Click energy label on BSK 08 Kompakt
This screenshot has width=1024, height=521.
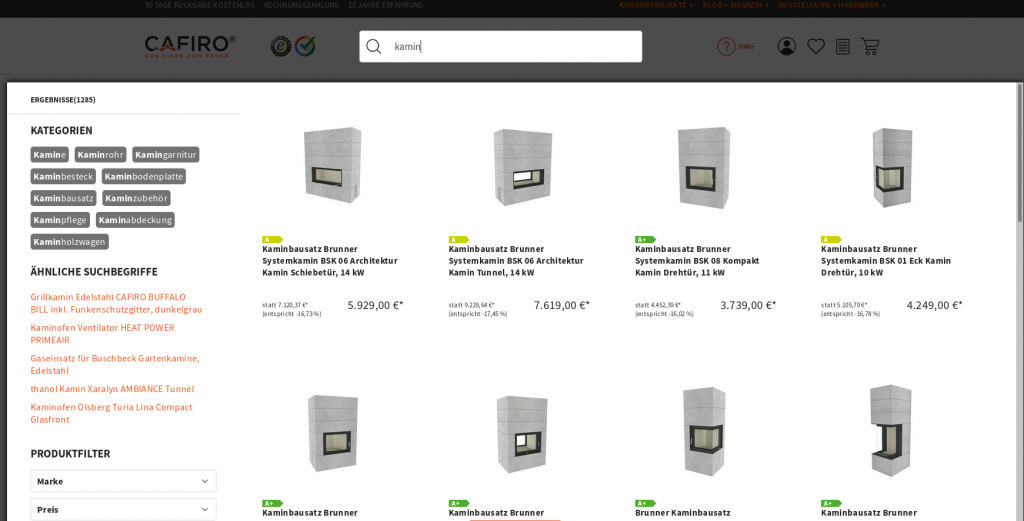pos(645,240)
